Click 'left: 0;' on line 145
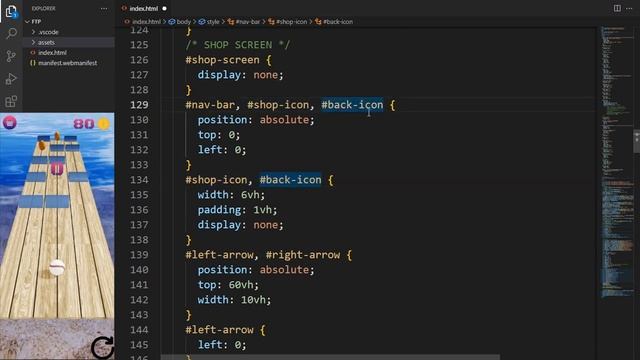Viewport: 640px width, 360px height. pos(222,345)
